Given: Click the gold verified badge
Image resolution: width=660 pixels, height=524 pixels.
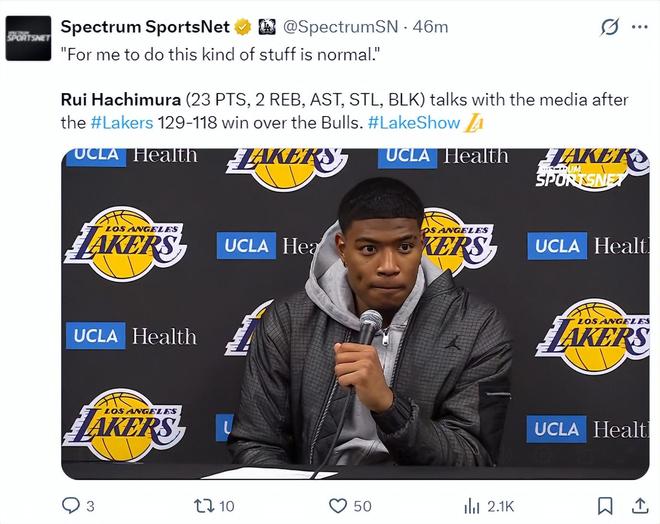Looking at the screenshot, I should (243, 27).
